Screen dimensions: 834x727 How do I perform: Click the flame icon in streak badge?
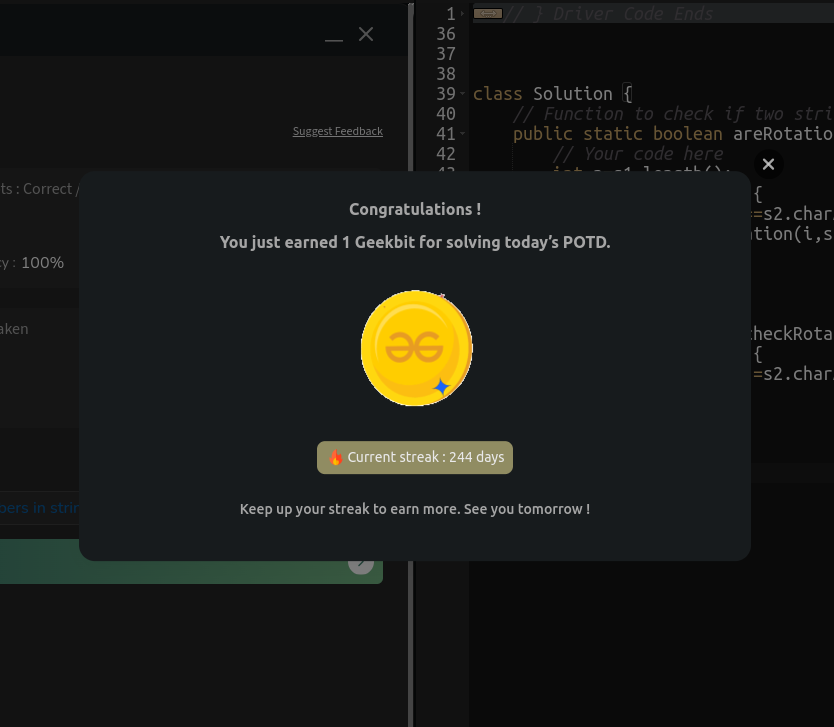[336, 457]
